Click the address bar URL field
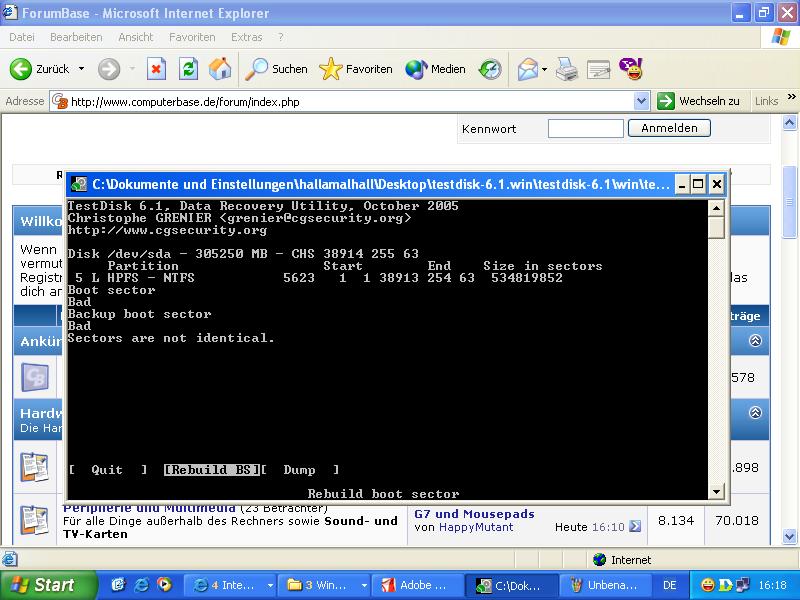Screen dimensions: 800x600 click(x=342, y=102)
